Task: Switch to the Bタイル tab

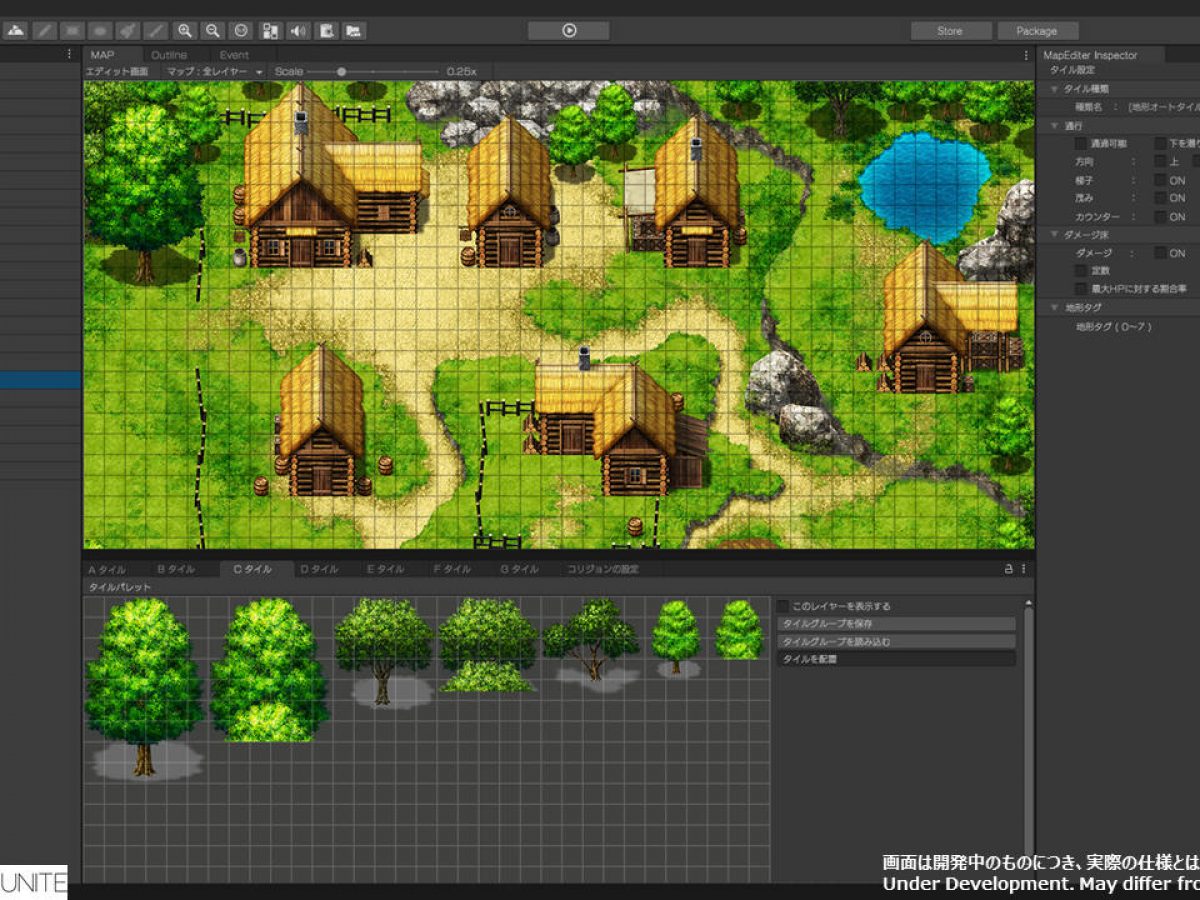Action: pyautogui.click(x=176, y=569)
